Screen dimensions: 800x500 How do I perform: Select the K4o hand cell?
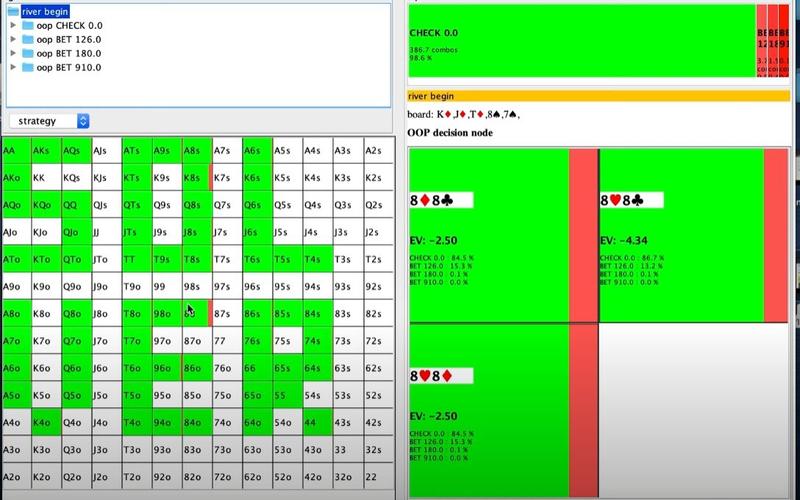tap(46, 422)
